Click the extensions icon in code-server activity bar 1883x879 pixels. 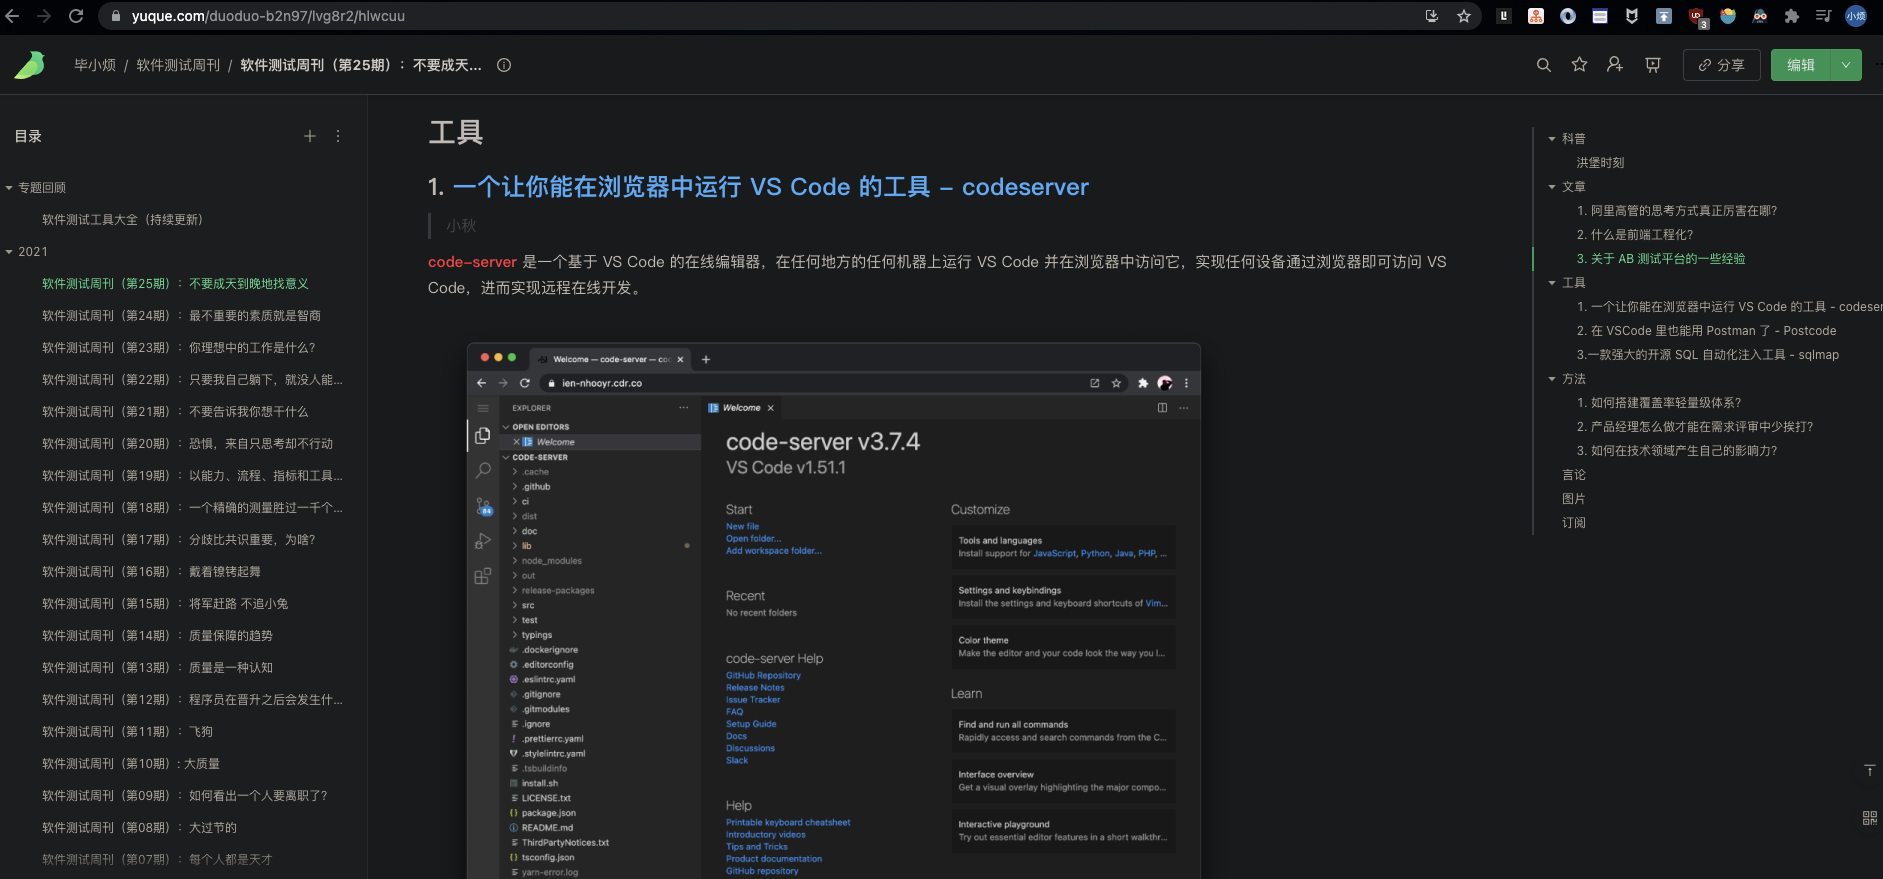pyautogui.click(x=483, y=576)
